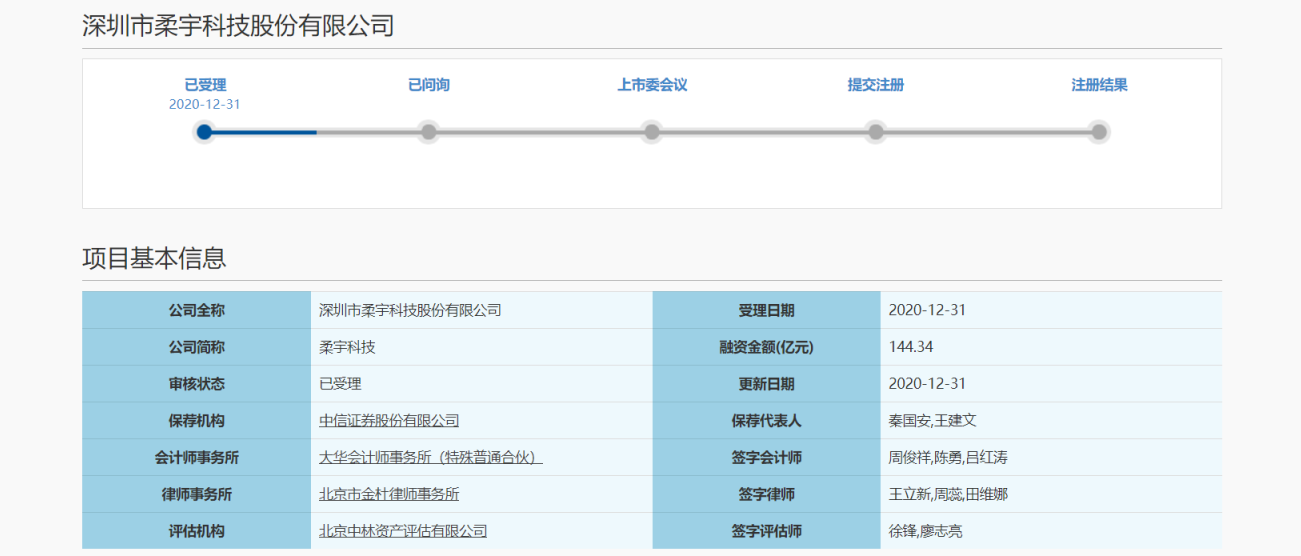Click the 律师事务所 header cell
Viewport: 1301px width, 556px height.
[x=197, y=494]
